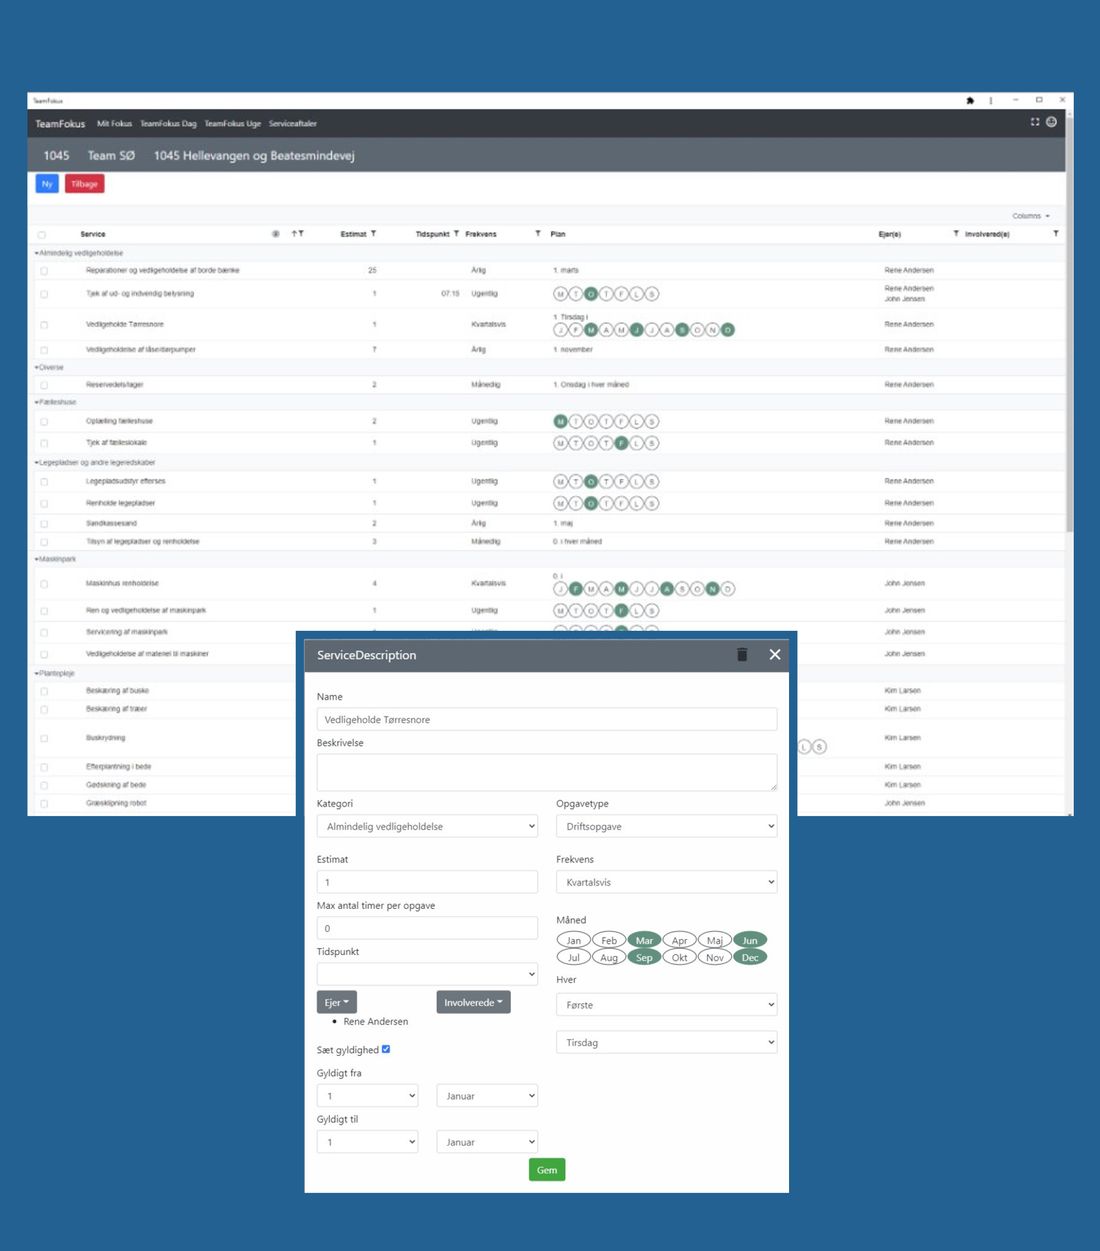Expand the Involverede dropdown button
The width and height of the screenshot is (1100, 1251).
click(x=474, y=1002)
